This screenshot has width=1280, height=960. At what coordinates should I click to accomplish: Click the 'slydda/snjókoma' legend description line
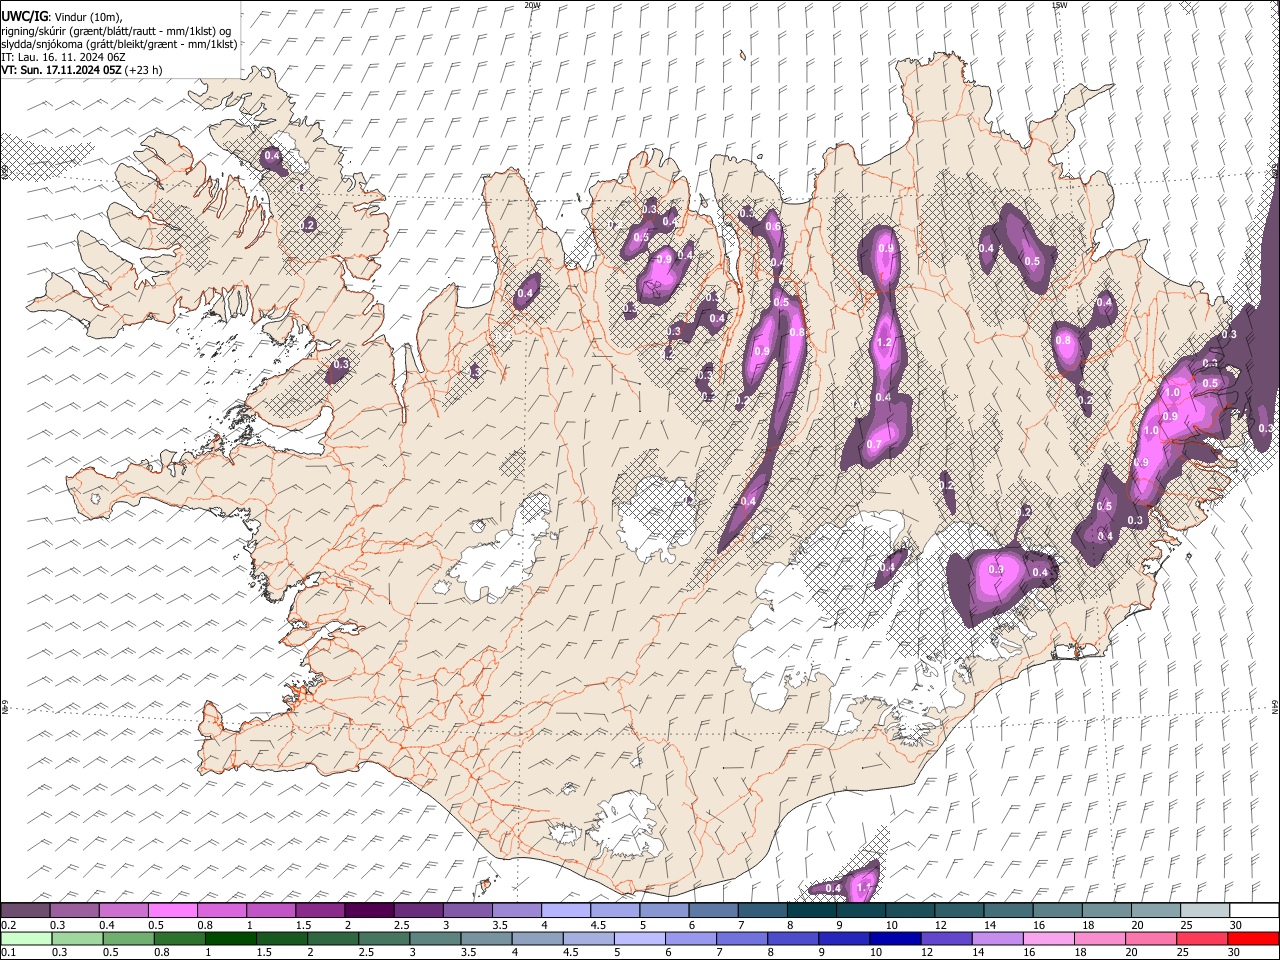(x=119, y=44)
